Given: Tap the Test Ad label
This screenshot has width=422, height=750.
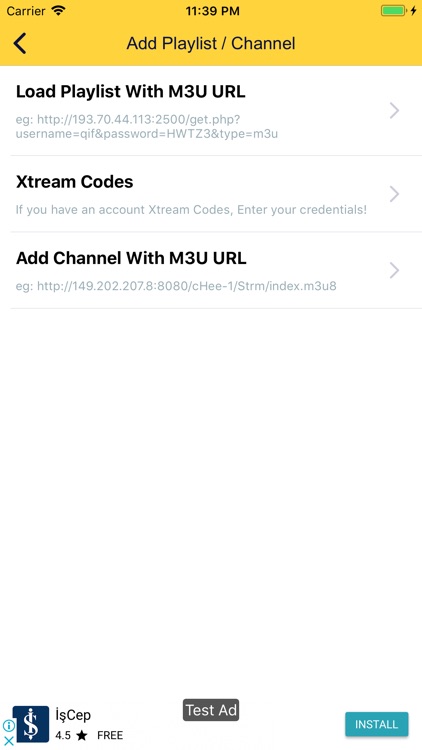Looking at the screenshot, I should point(211,710).
